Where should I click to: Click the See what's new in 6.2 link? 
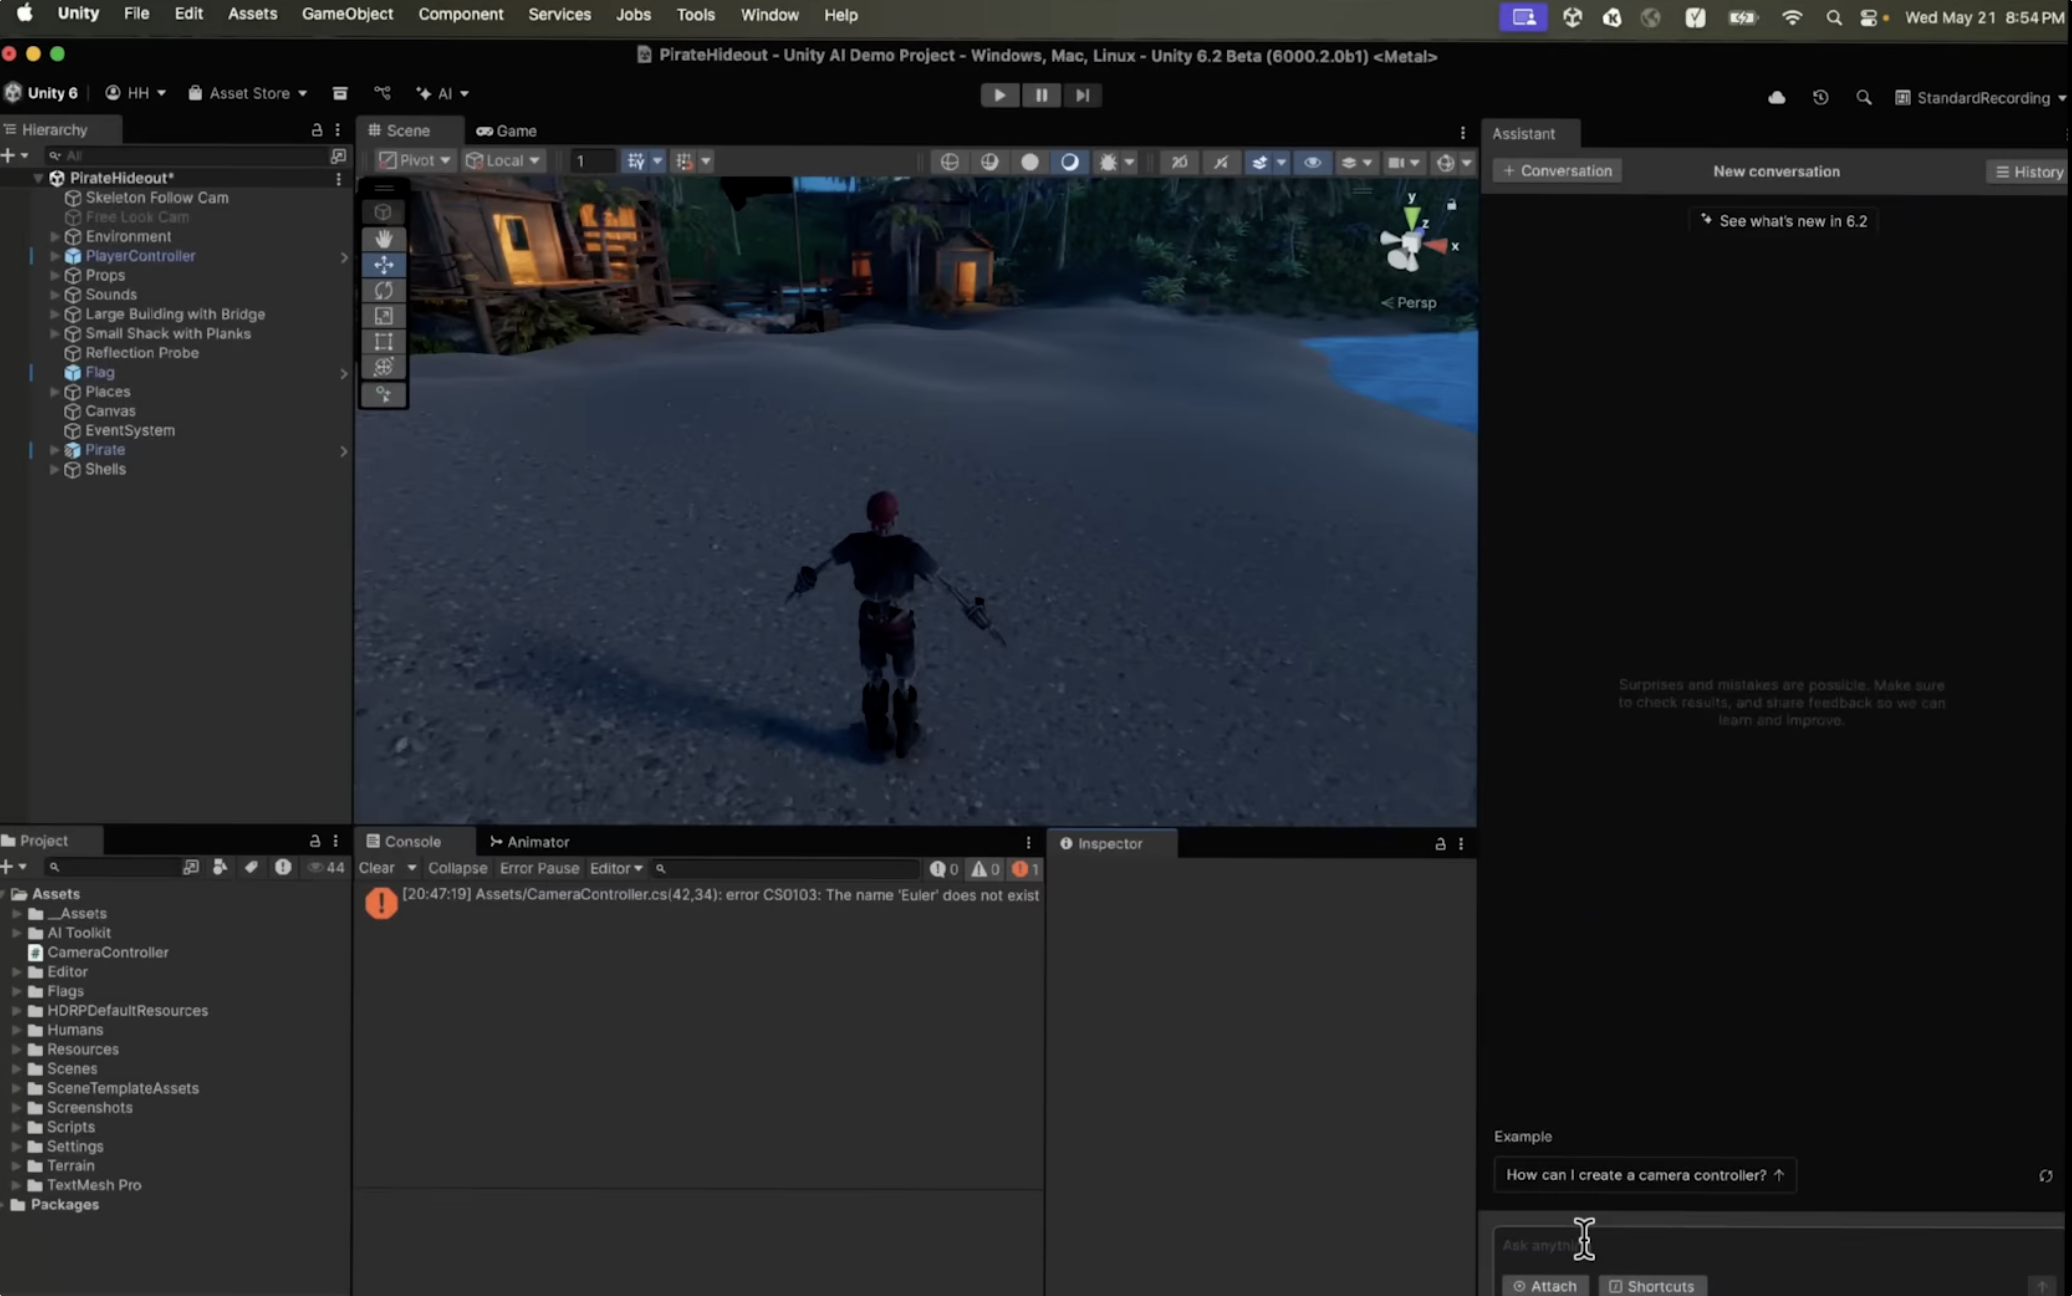(x=1784, y=220)
